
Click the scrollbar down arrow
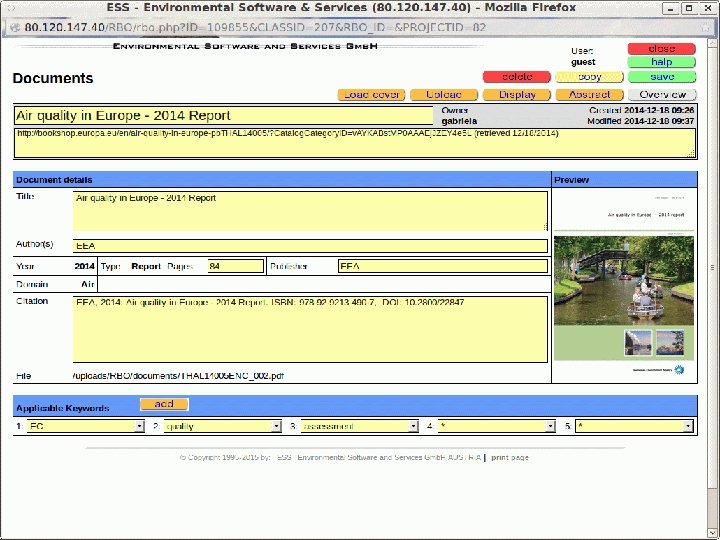(x=712, y=532)
